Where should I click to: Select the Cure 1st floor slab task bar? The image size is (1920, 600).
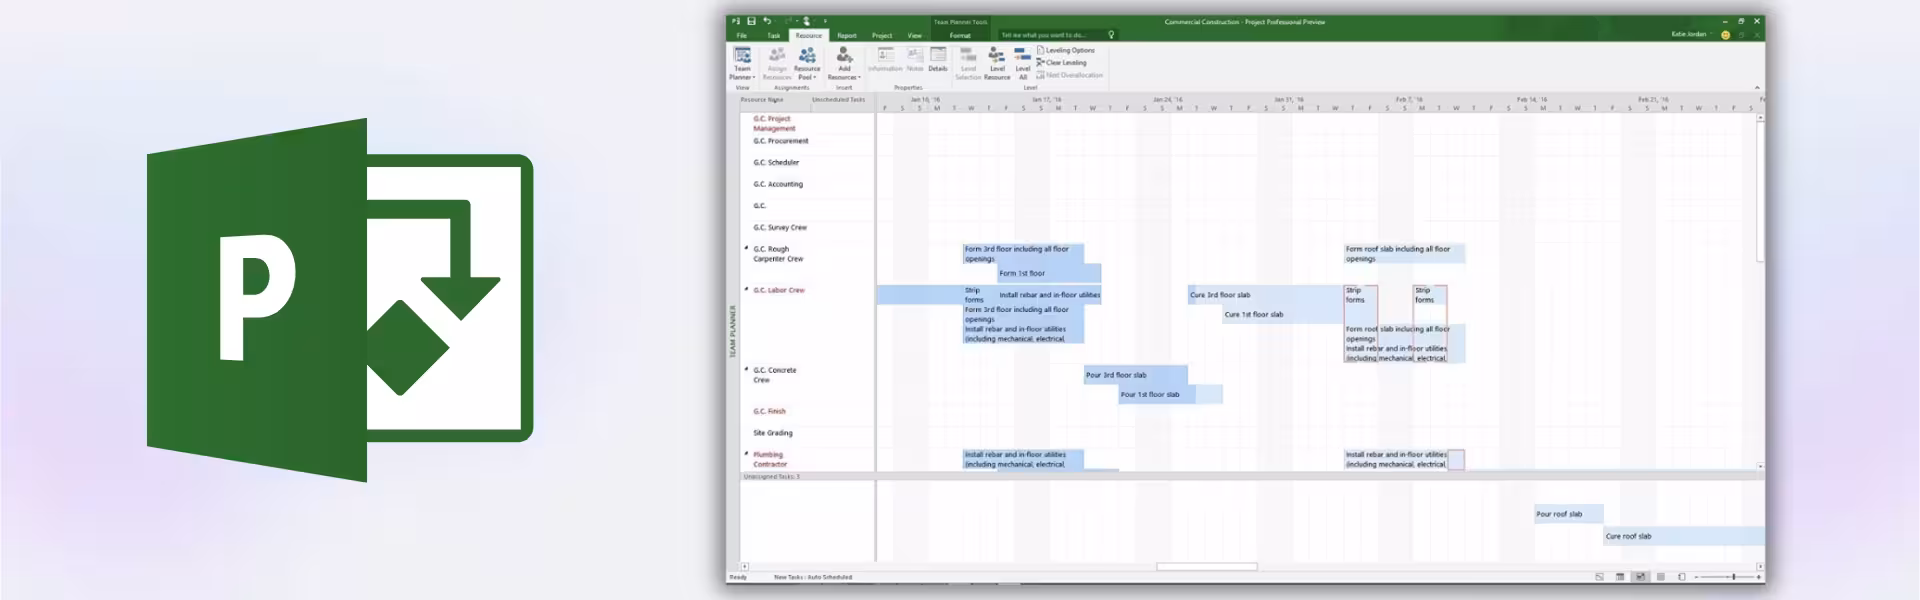tap(1283, 315)
